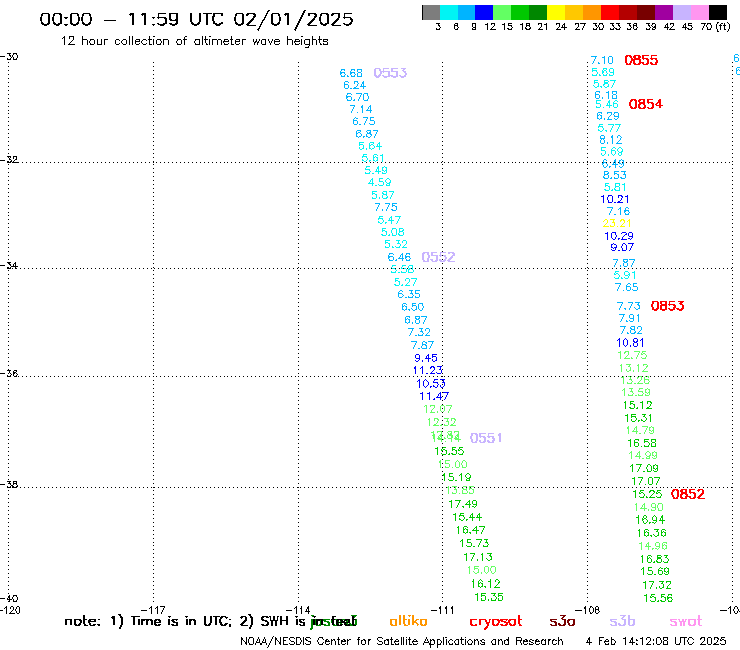Click the -117 longitude axis label
740x650 pixels.
click(x=153, y=610)
